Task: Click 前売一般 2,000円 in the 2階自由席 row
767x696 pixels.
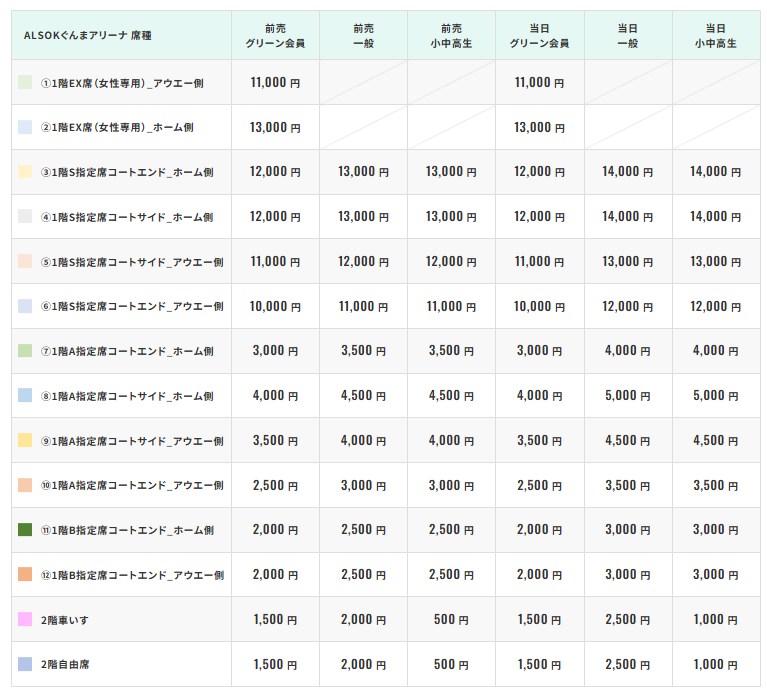Action: click(363, 665)
